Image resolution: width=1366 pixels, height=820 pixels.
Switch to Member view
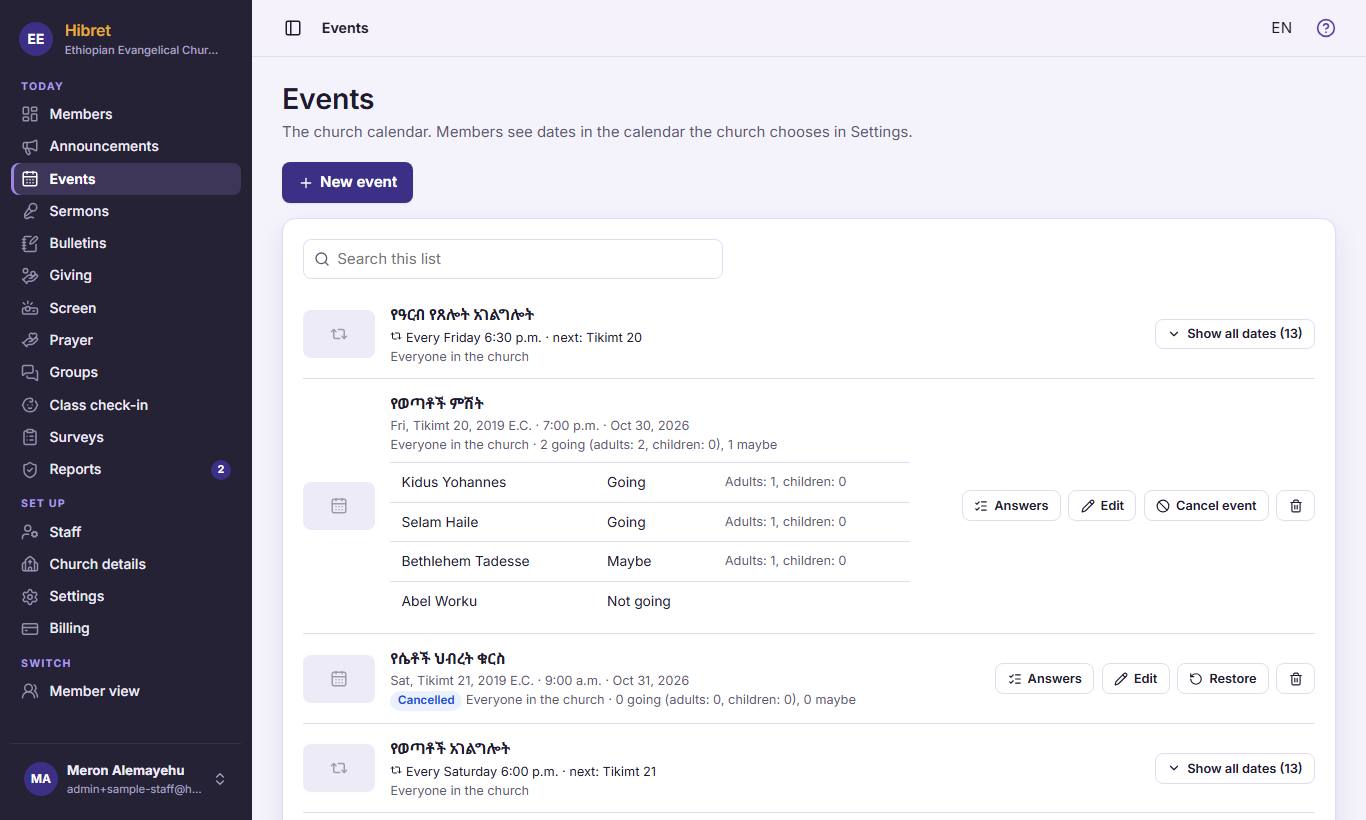coord(126,691)
